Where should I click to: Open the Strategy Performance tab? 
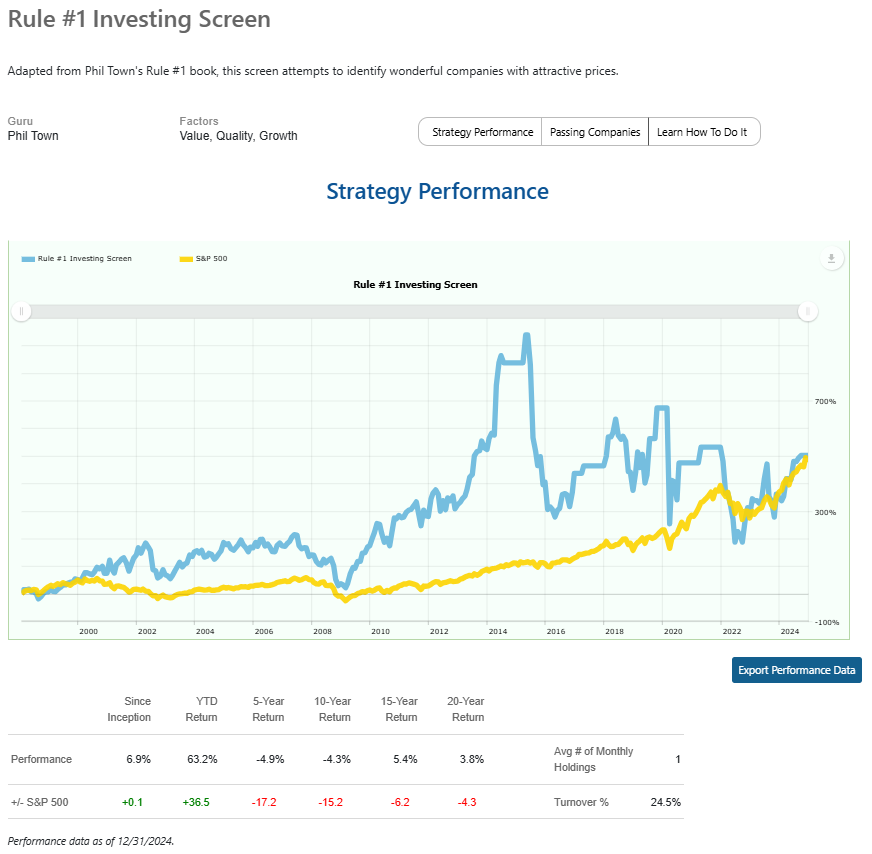(480, 132)
